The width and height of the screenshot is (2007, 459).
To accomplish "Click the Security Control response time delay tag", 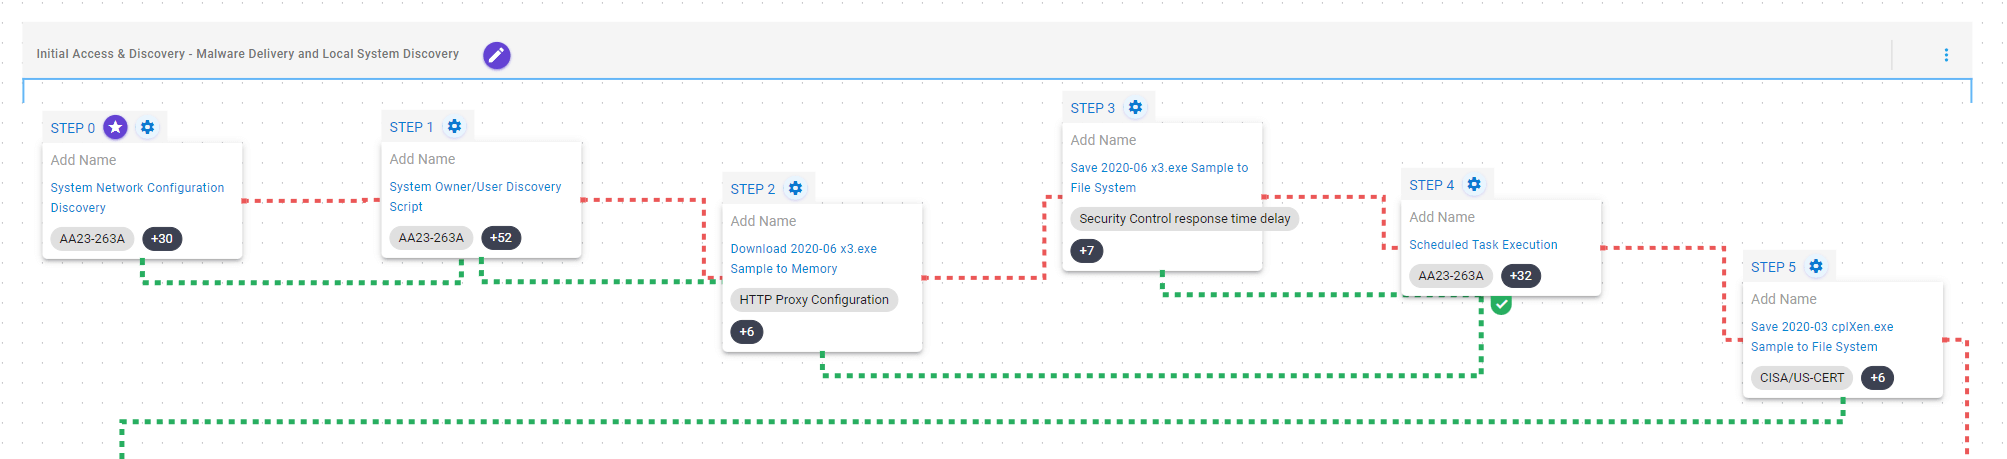I will [1184, 219].
